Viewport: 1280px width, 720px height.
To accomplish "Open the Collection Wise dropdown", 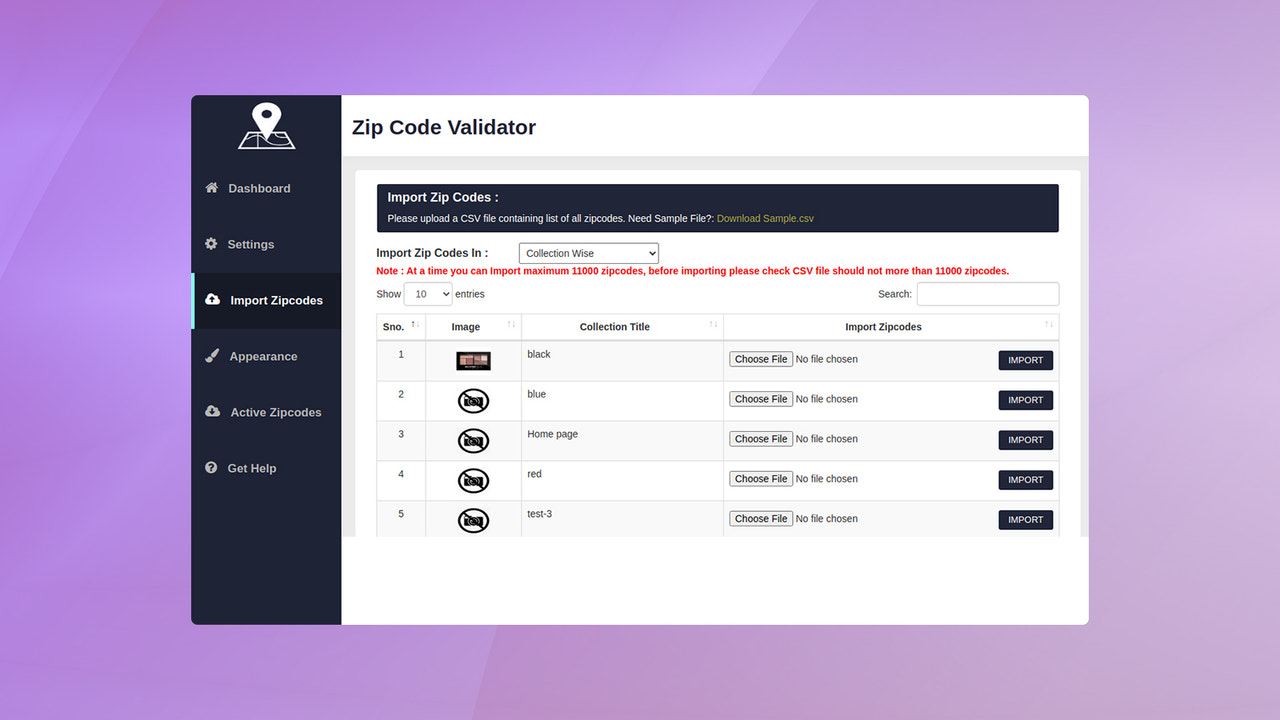I will click(588, 253).
